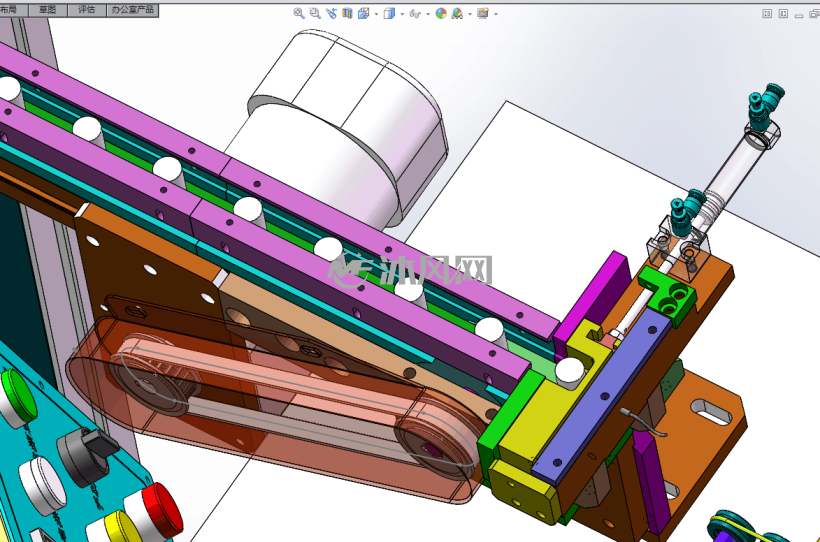Open the 办公室产品 tab
This screenshot has height=542, width=820.
tap(132, 10)
